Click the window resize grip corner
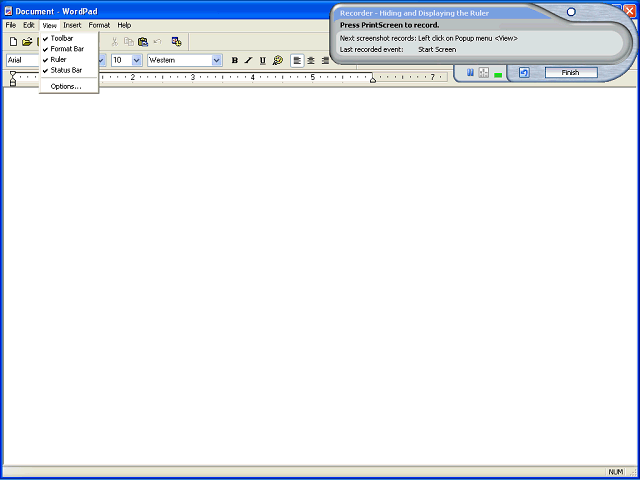Image resolution: width=640 pixels, height=480 pixels. tap(633, 472)
